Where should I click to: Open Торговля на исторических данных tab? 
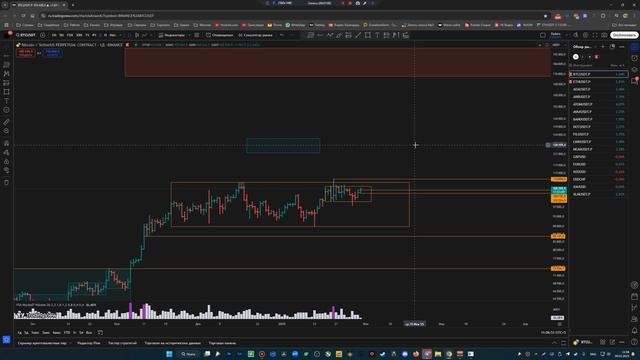pos(173,343)
